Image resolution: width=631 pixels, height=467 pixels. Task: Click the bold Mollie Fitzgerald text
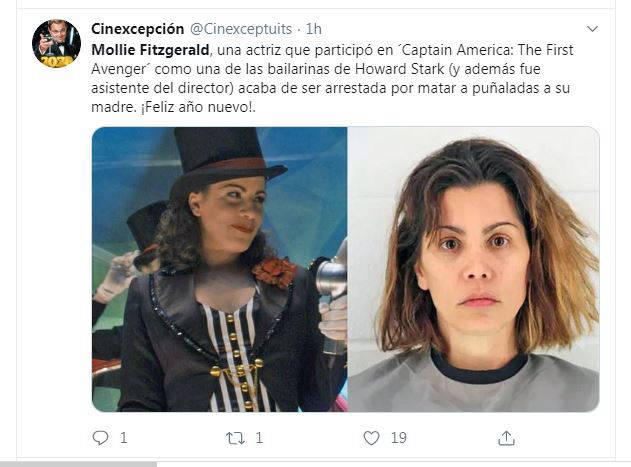pyautogui.click(x=151, y=50)
